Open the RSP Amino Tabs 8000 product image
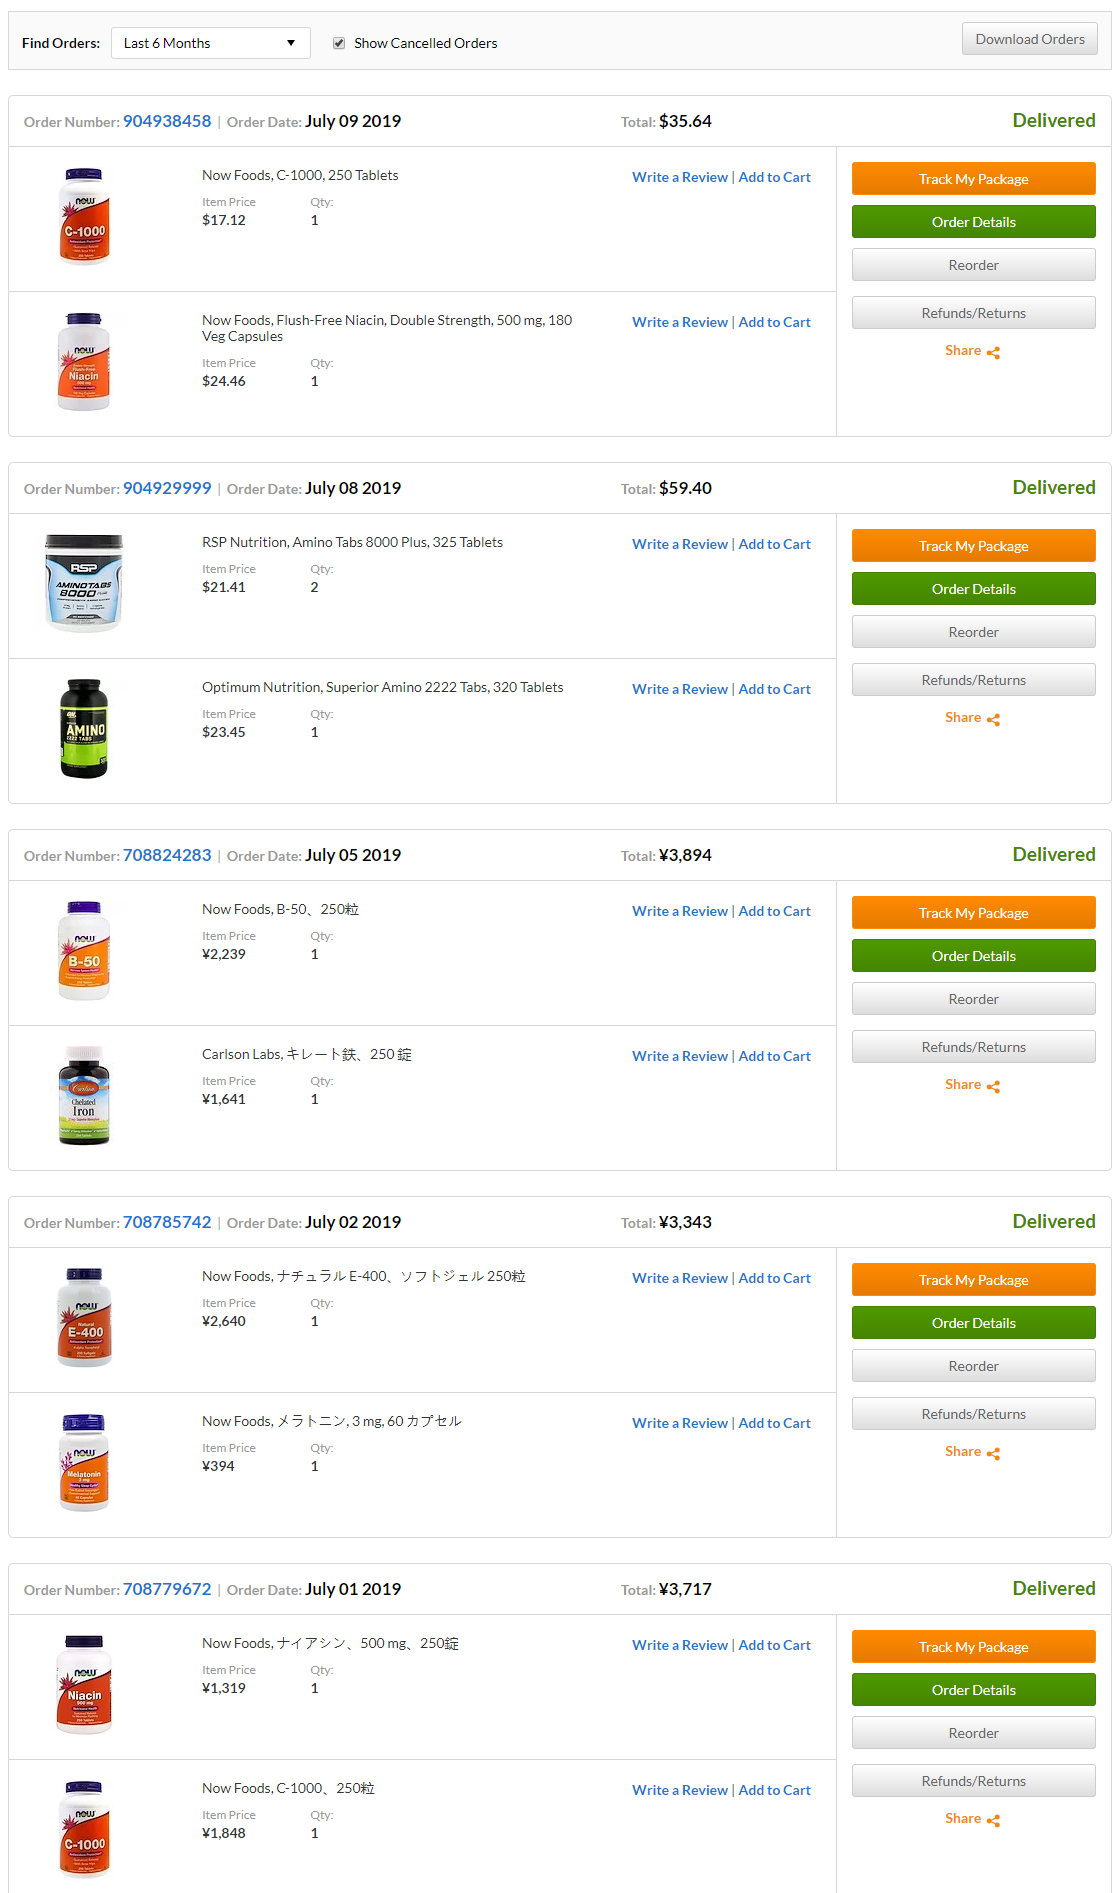 (84, 583)
